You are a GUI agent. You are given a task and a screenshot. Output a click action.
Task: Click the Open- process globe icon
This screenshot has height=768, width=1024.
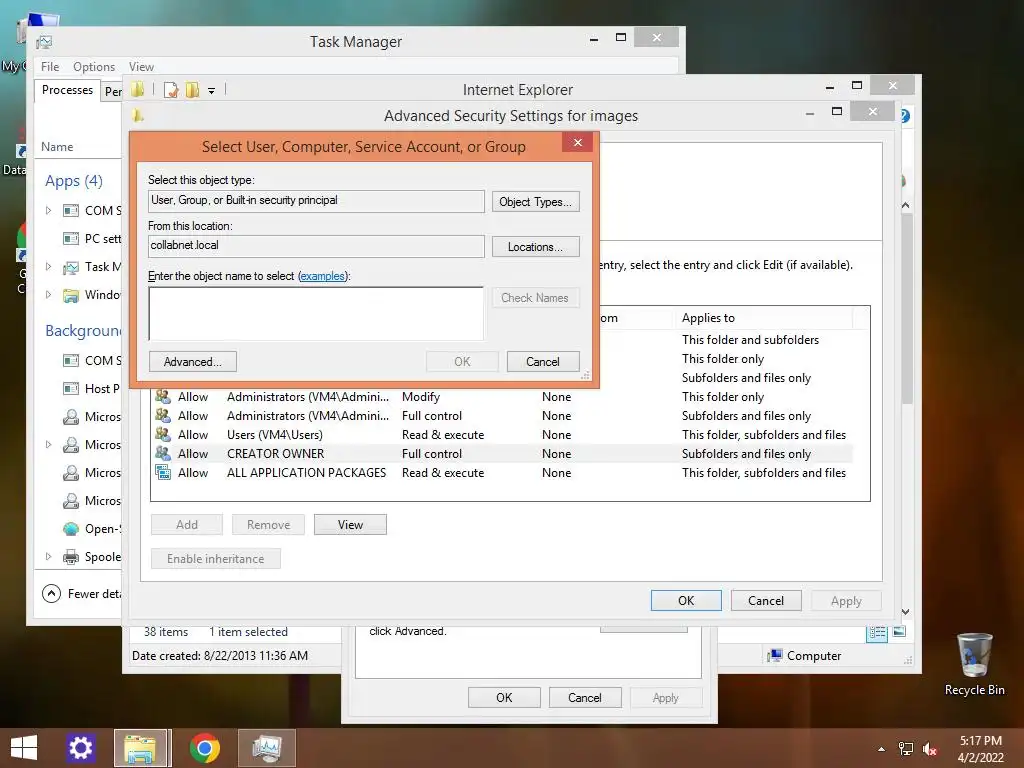pyautogui.click(x=71, y=529)
